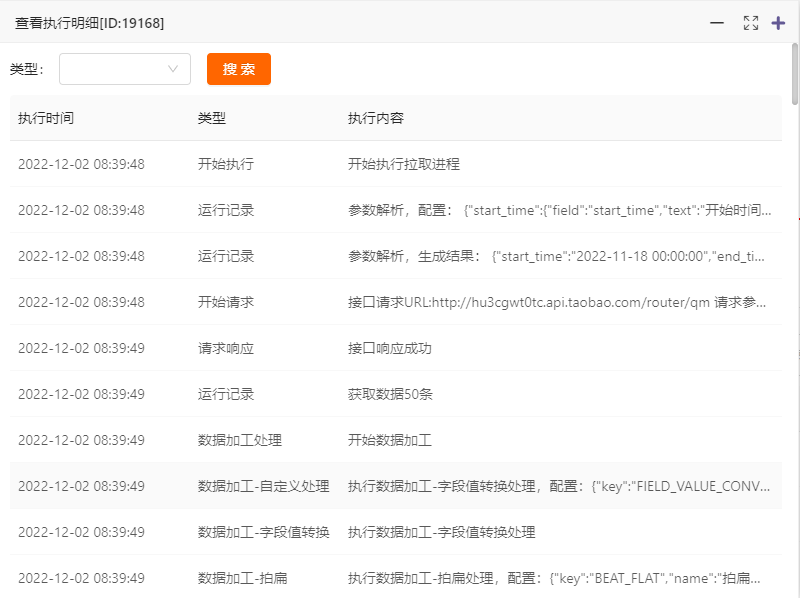
Task: Click inside the empty 类型 combo box
Action: pos(110,69)
